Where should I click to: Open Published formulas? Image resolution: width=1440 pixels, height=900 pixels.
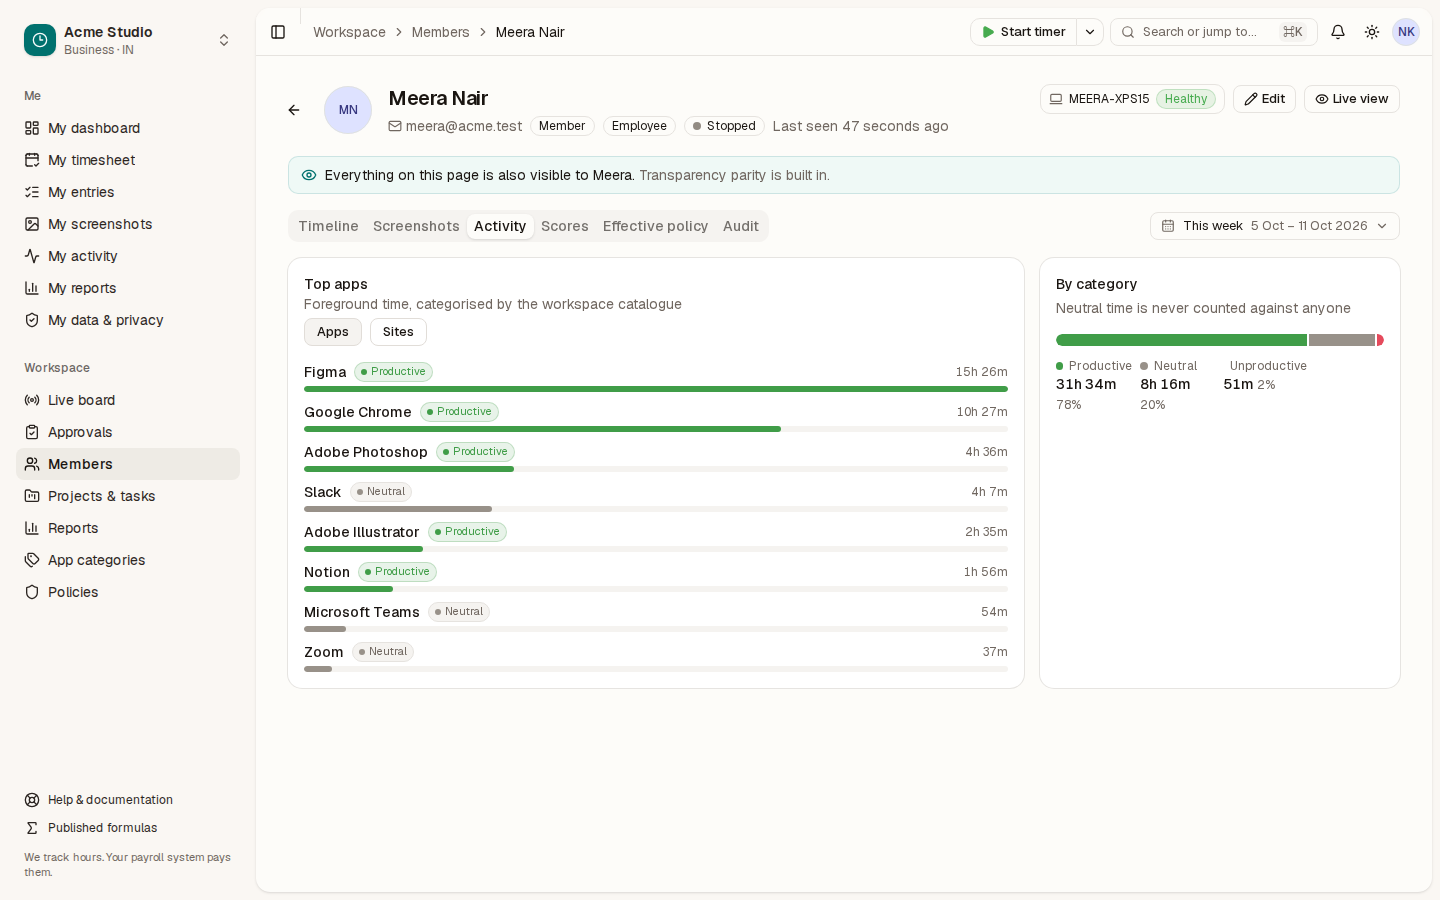point(128,828)
